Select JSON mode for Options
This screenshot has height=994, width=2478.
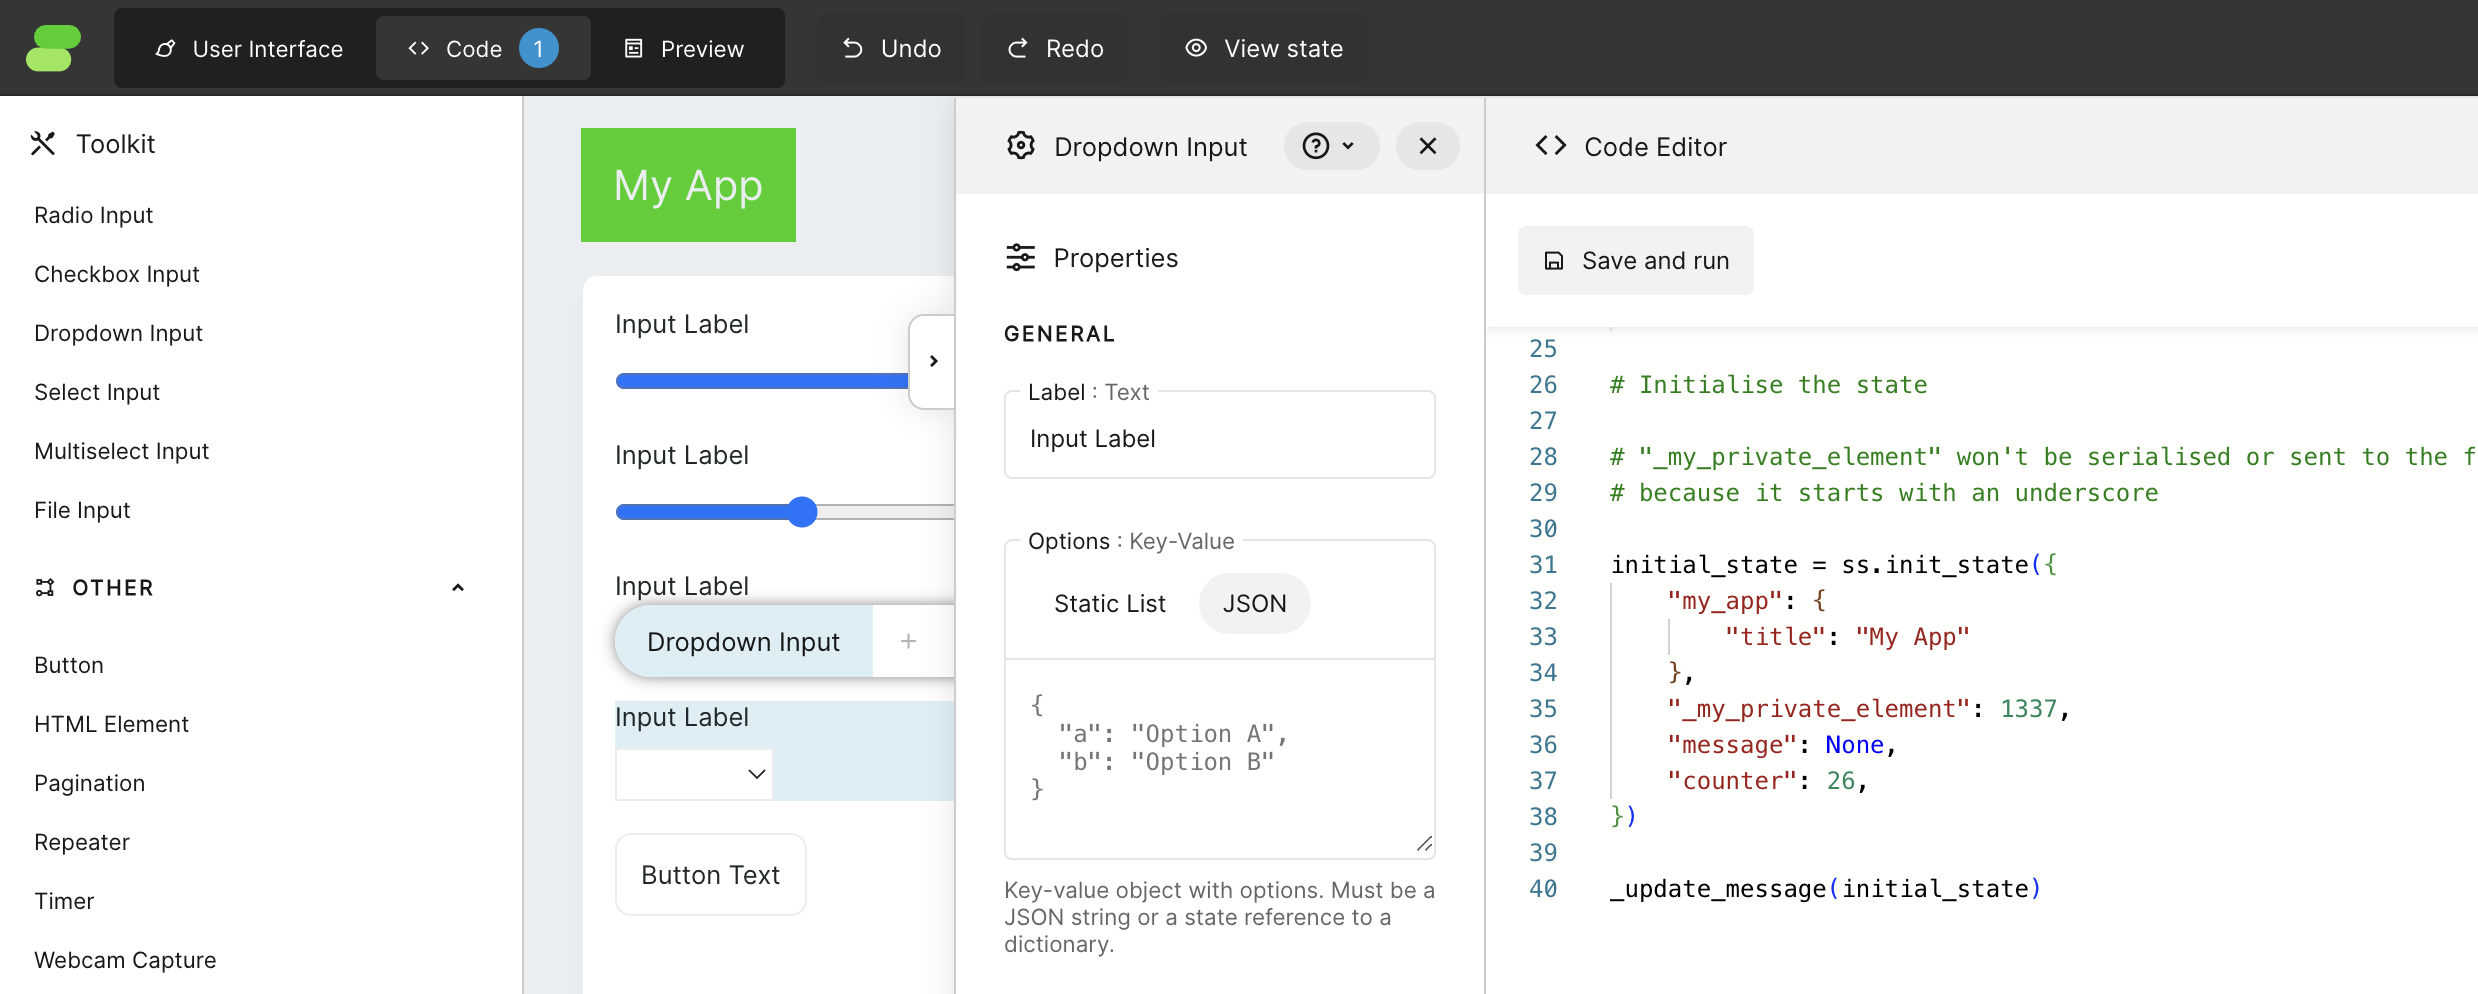pyautogui.click(x=1254, y=603)
